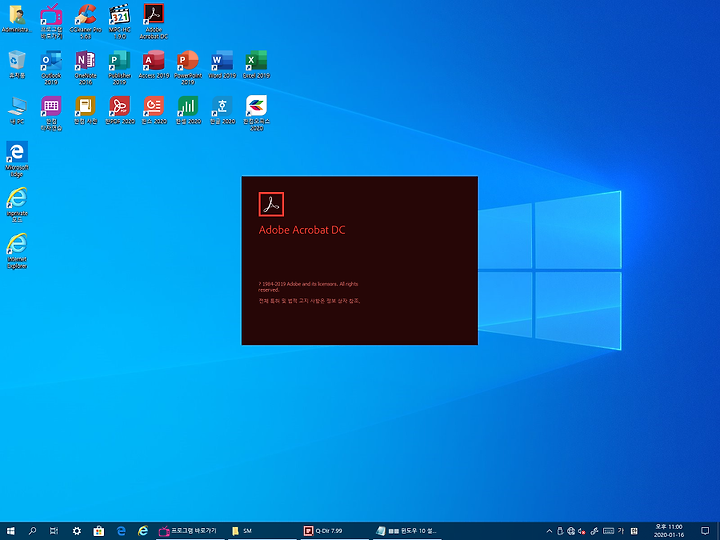Select the Hancom dictionary desktop shortcut
This screenshot has width=720, height=540.
point(85,110)
